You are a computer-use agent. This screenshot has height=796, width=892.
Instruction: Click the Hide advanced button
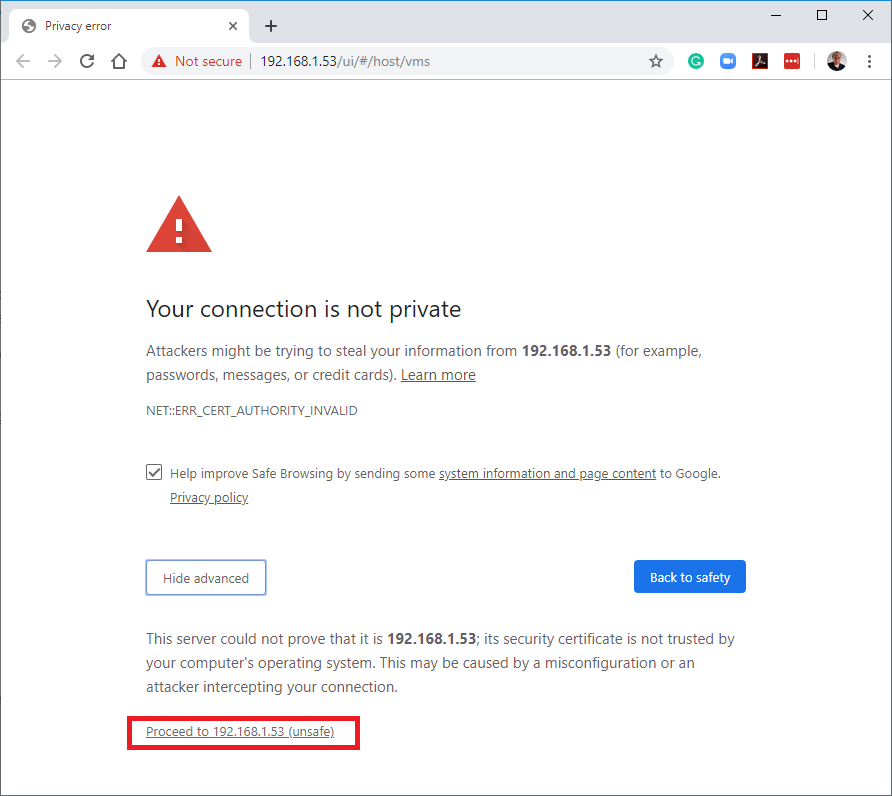click(x=206, y=578)
